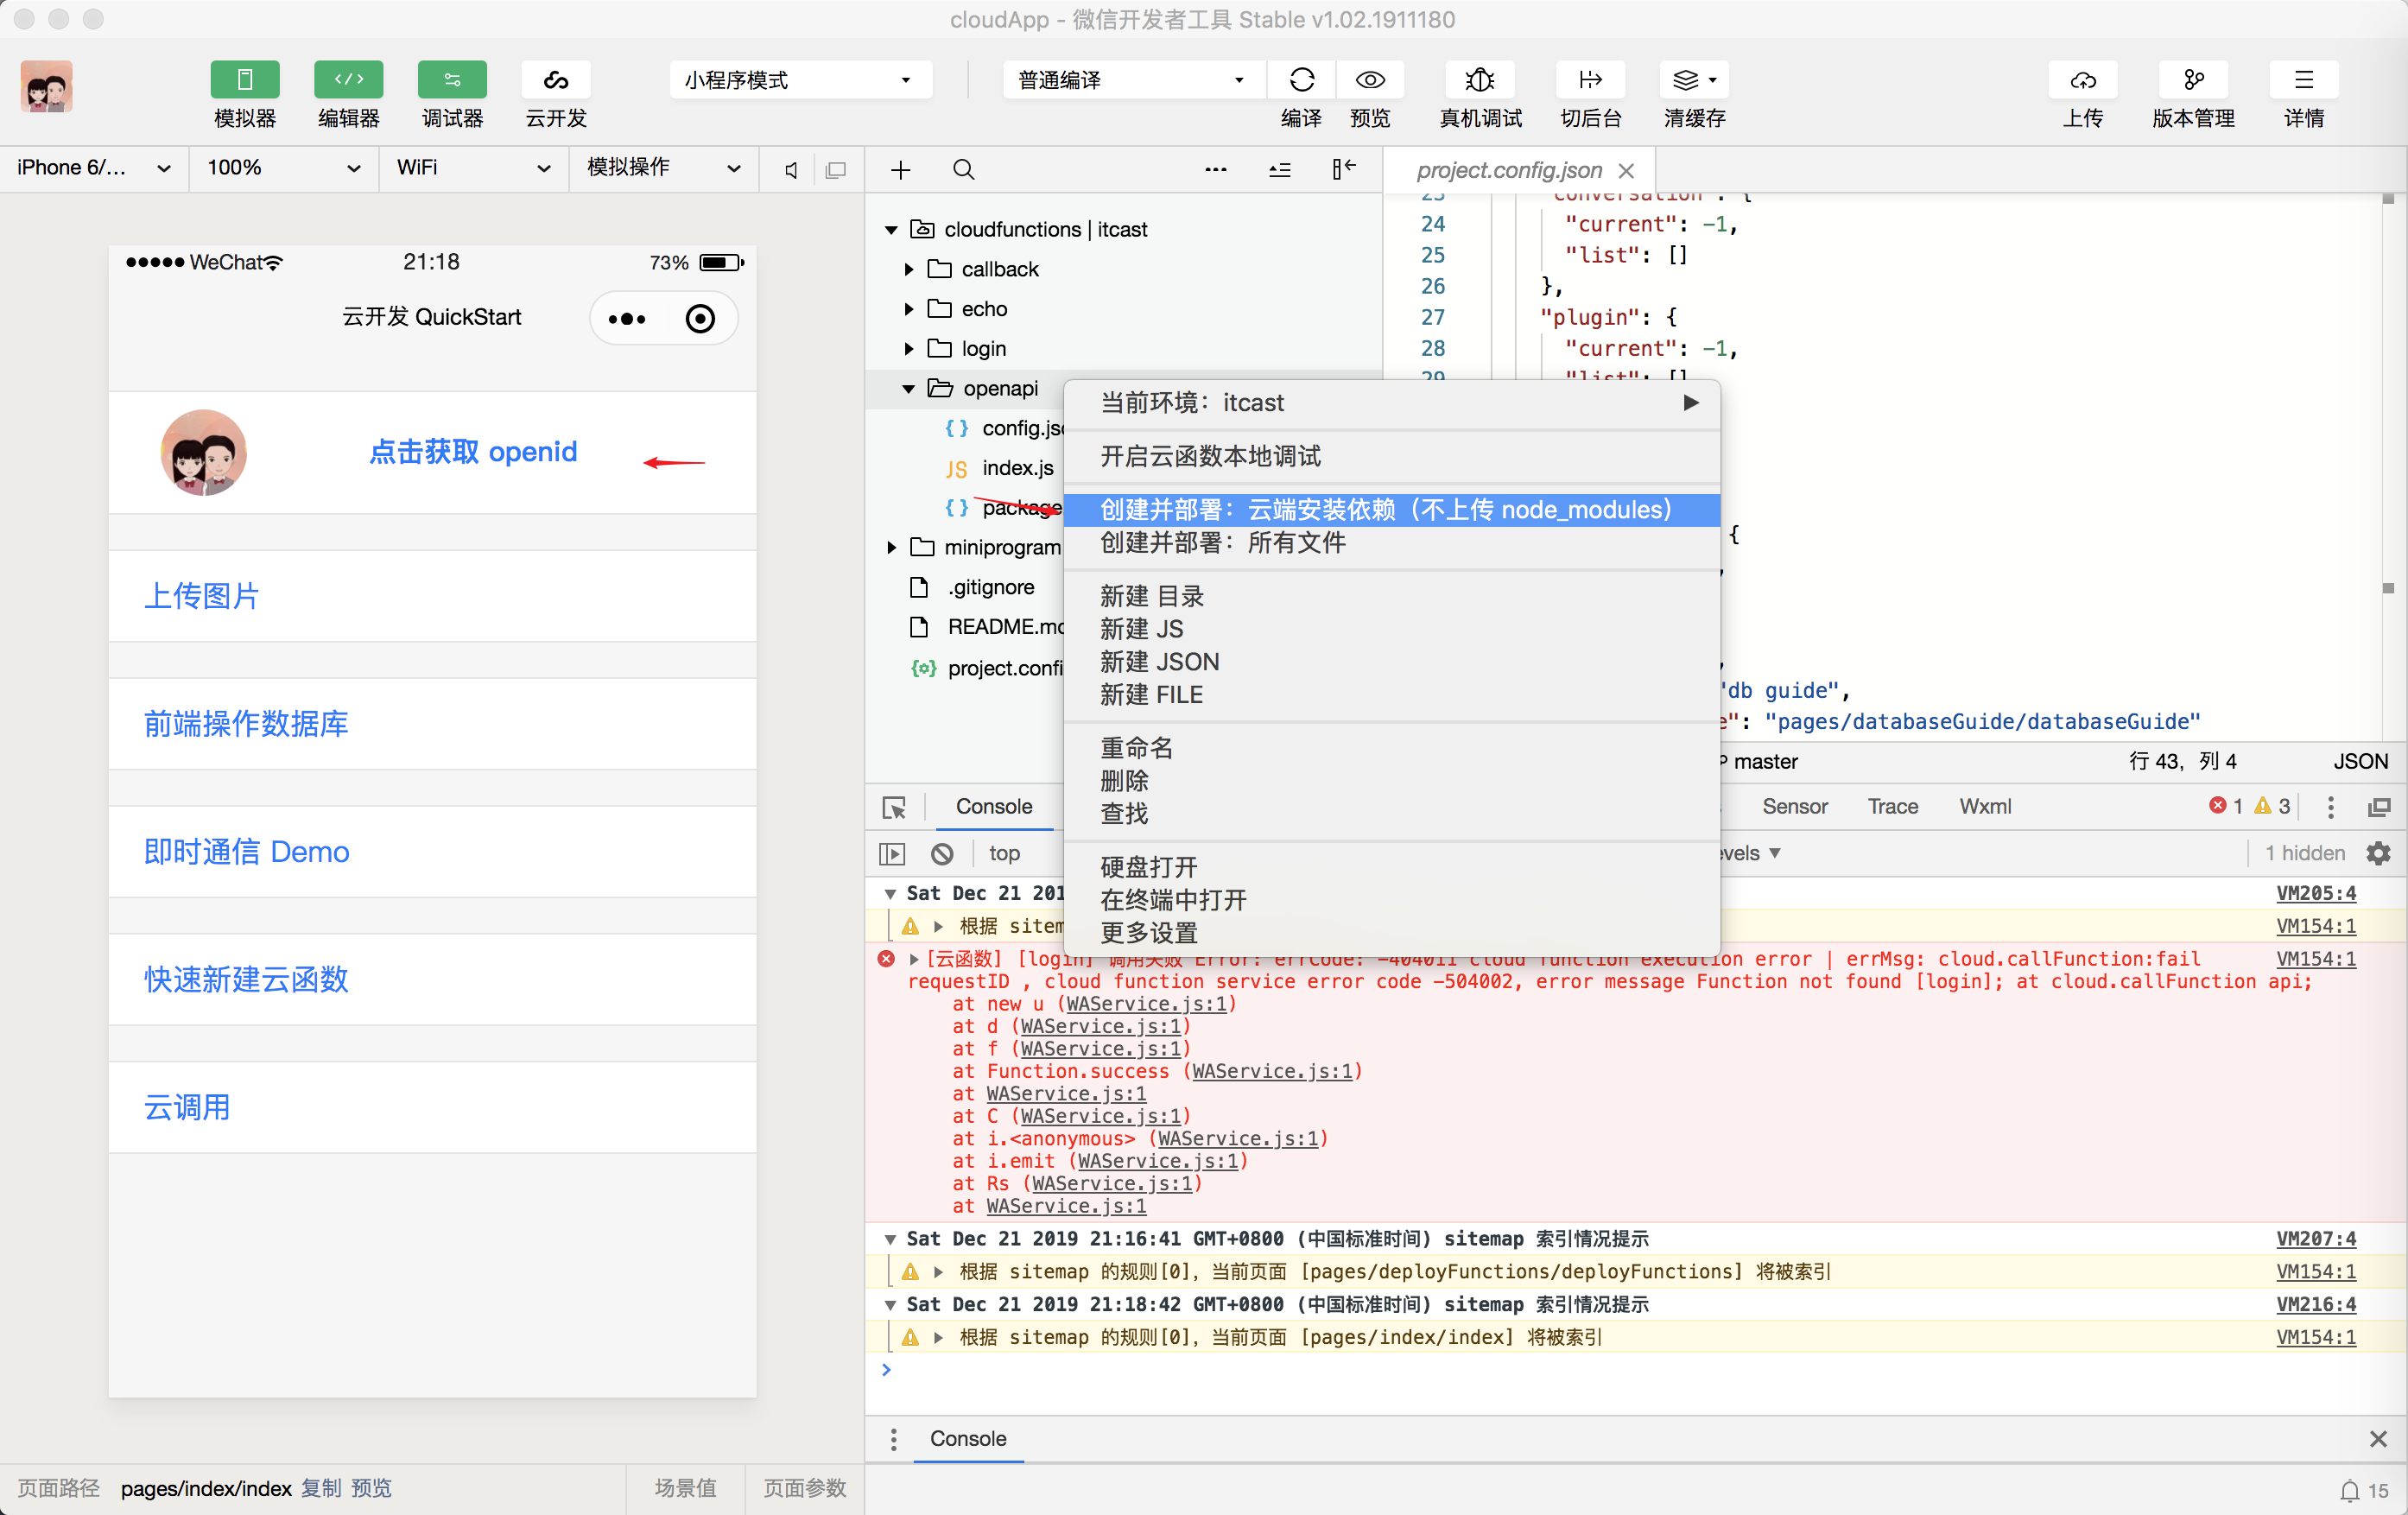
Task: Collapse the openapi folder
Action: tap(908, 389)
